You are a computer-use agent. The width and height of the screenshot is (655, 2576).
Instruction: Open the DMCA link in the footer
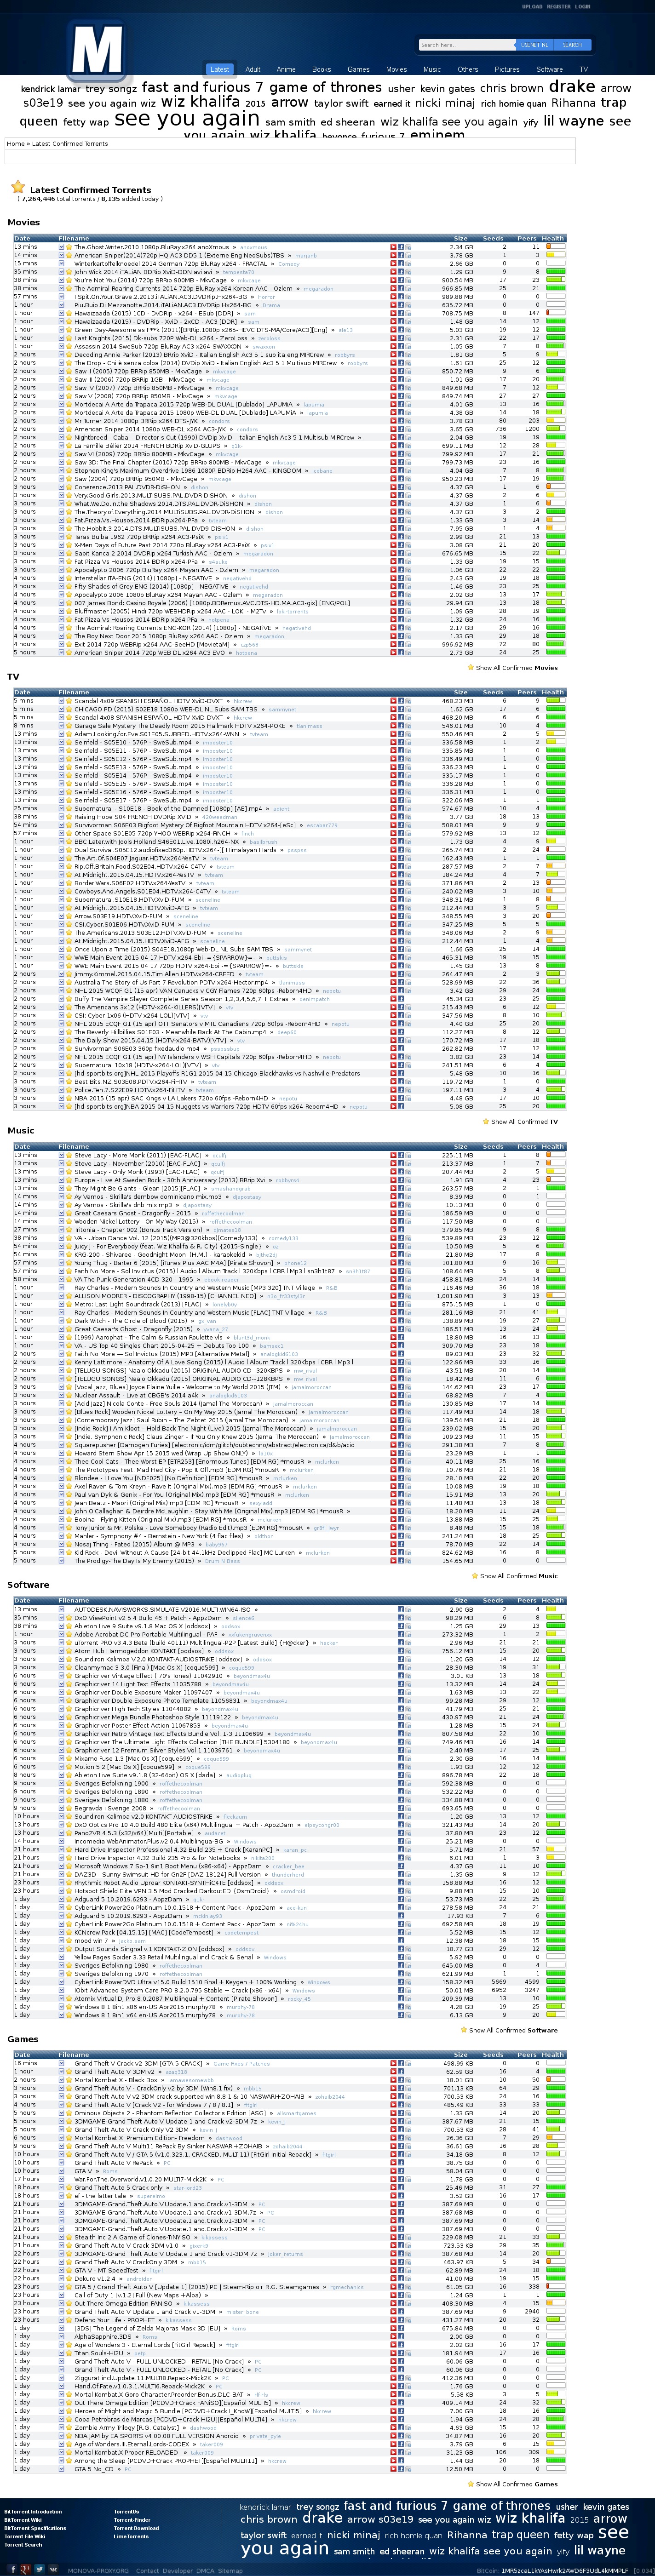[204, 2570]
